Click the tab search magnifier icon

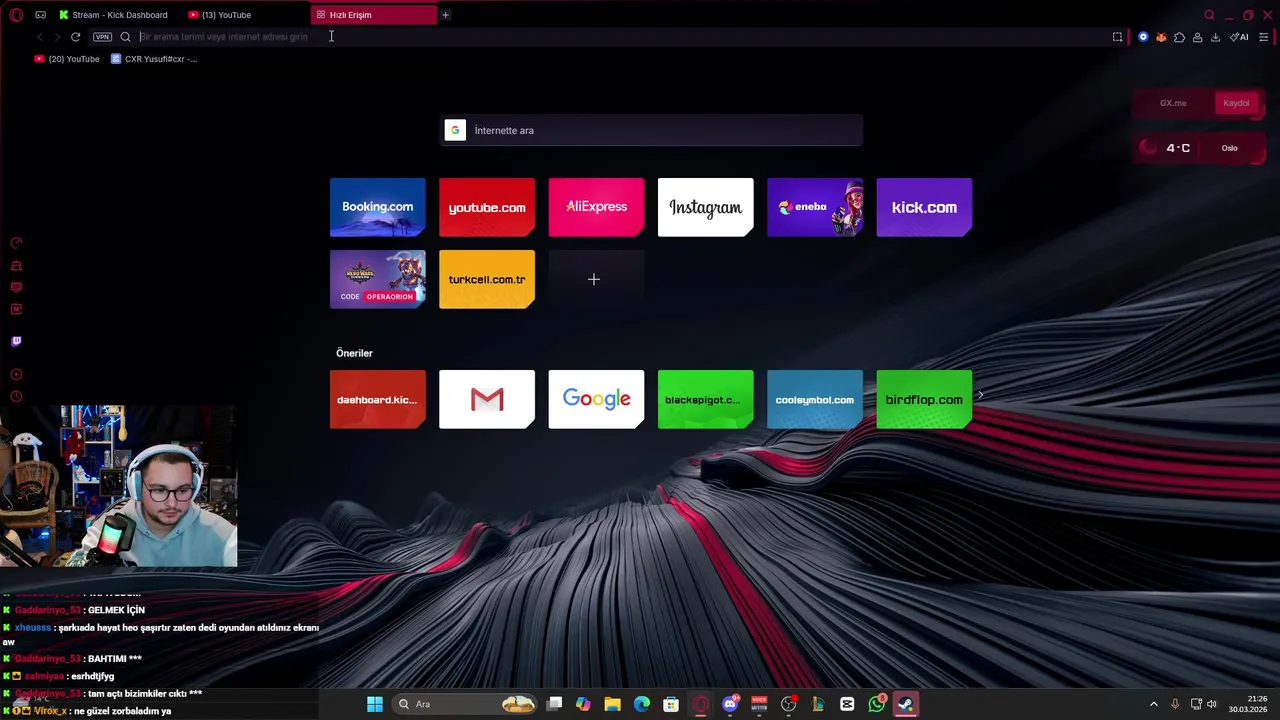click(1209, 15)
